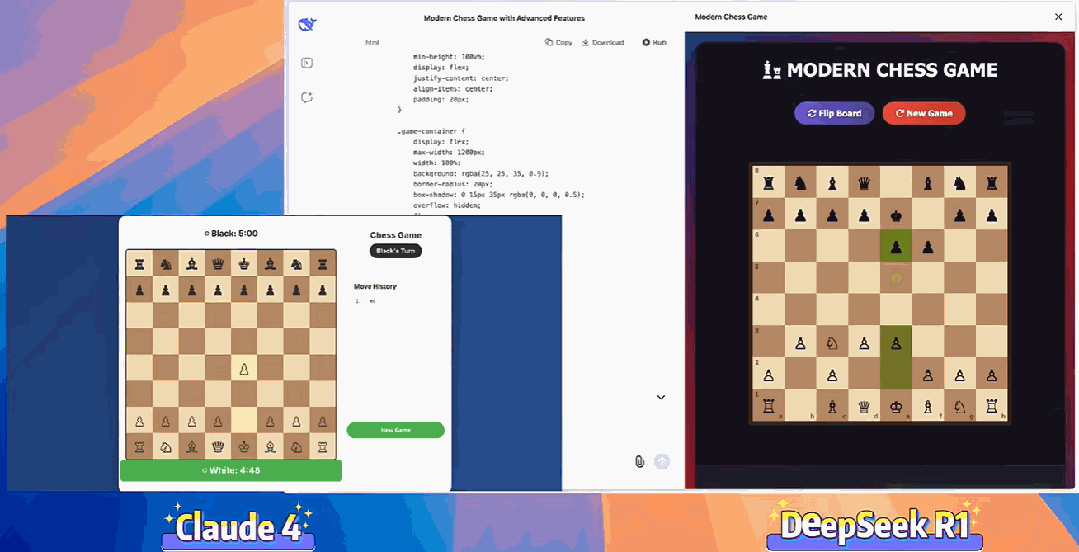Select the white pawn on b3 of DeepSeek's board
Screen dimensions: 1079x552
click(801, 343)
